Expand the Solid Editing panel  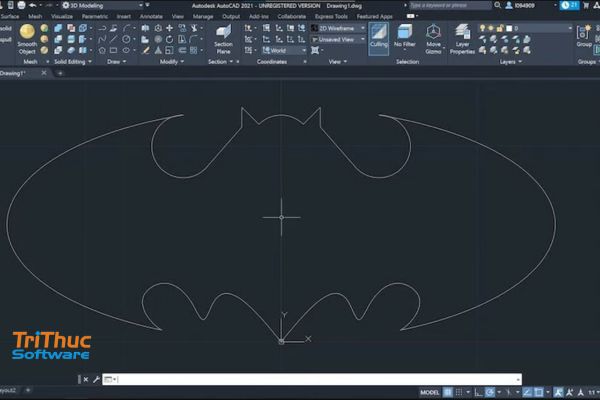(x=73, y=62)
